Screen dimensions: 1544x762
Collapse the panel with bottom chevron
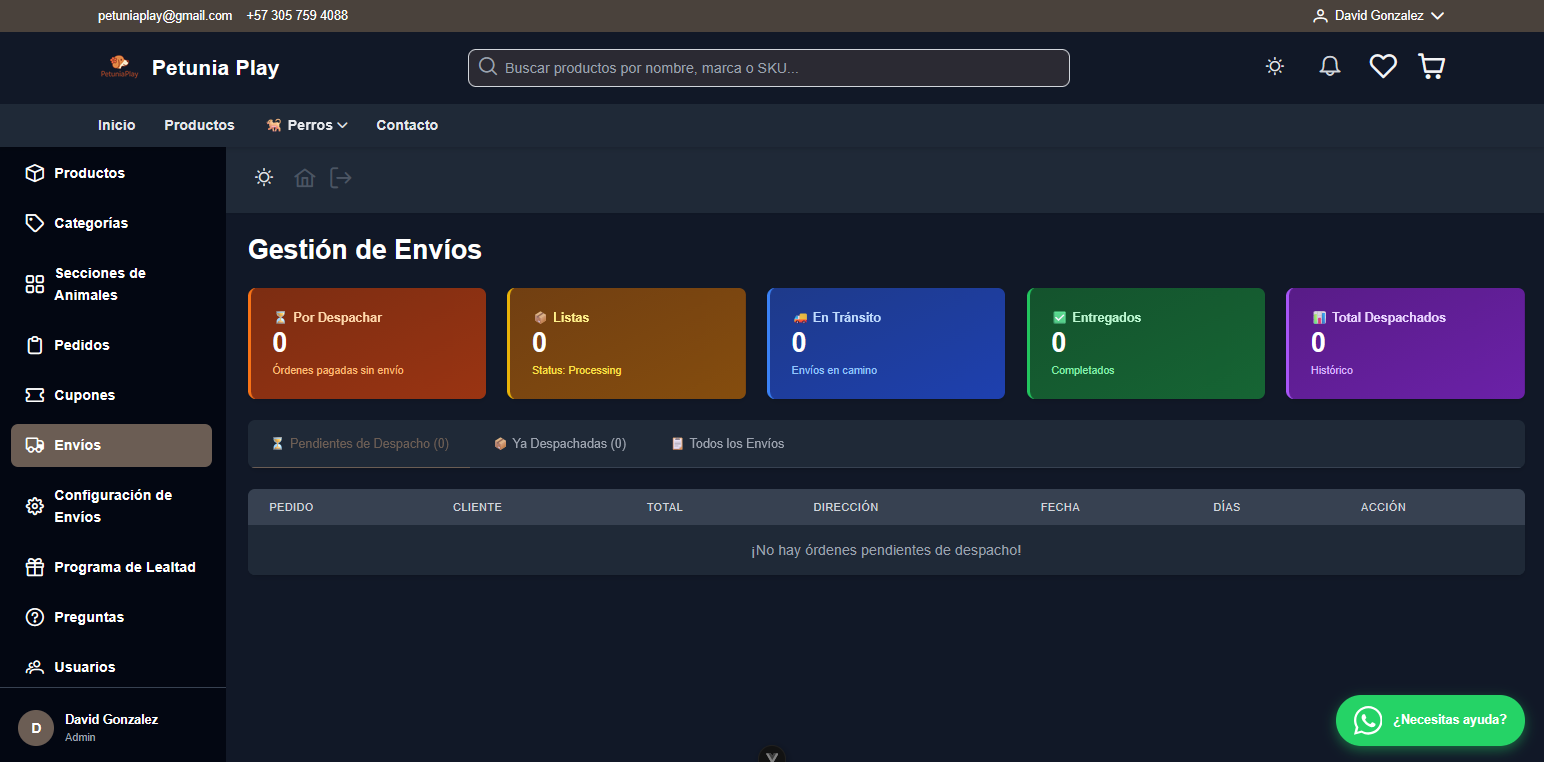(x=772, y=755)
